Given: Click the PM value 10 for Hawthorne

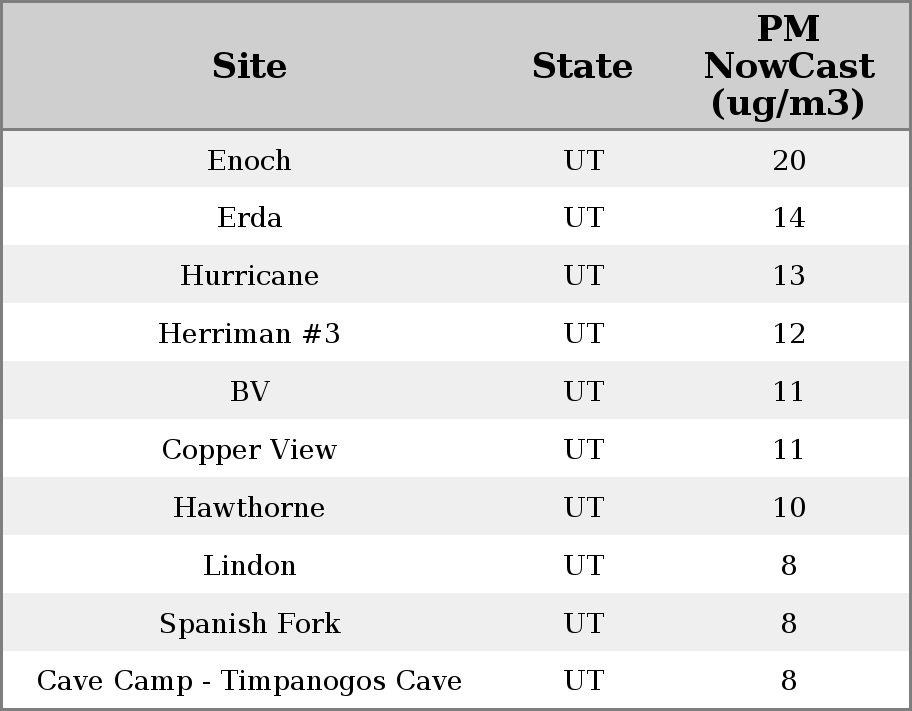Looking at the screenshot, I should pos(788,508).
